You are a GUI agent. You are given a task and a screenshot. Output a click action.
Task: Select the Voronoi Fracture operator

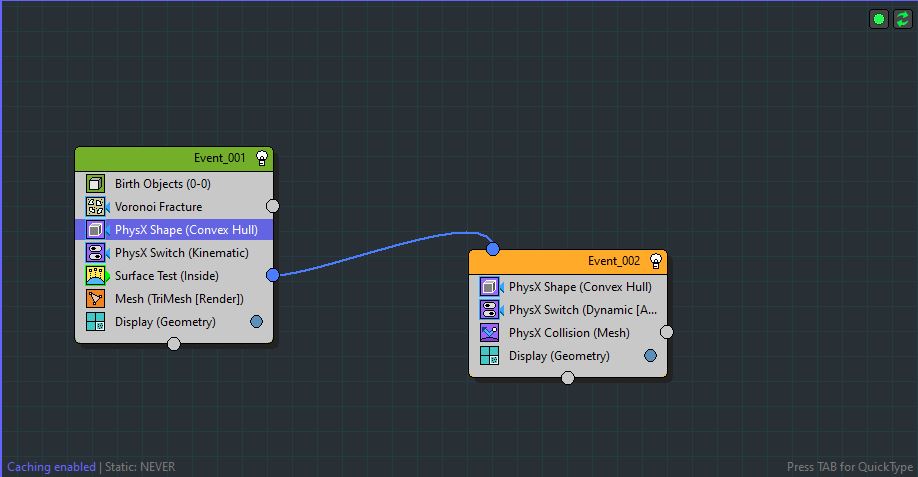[x=174, y=207]
